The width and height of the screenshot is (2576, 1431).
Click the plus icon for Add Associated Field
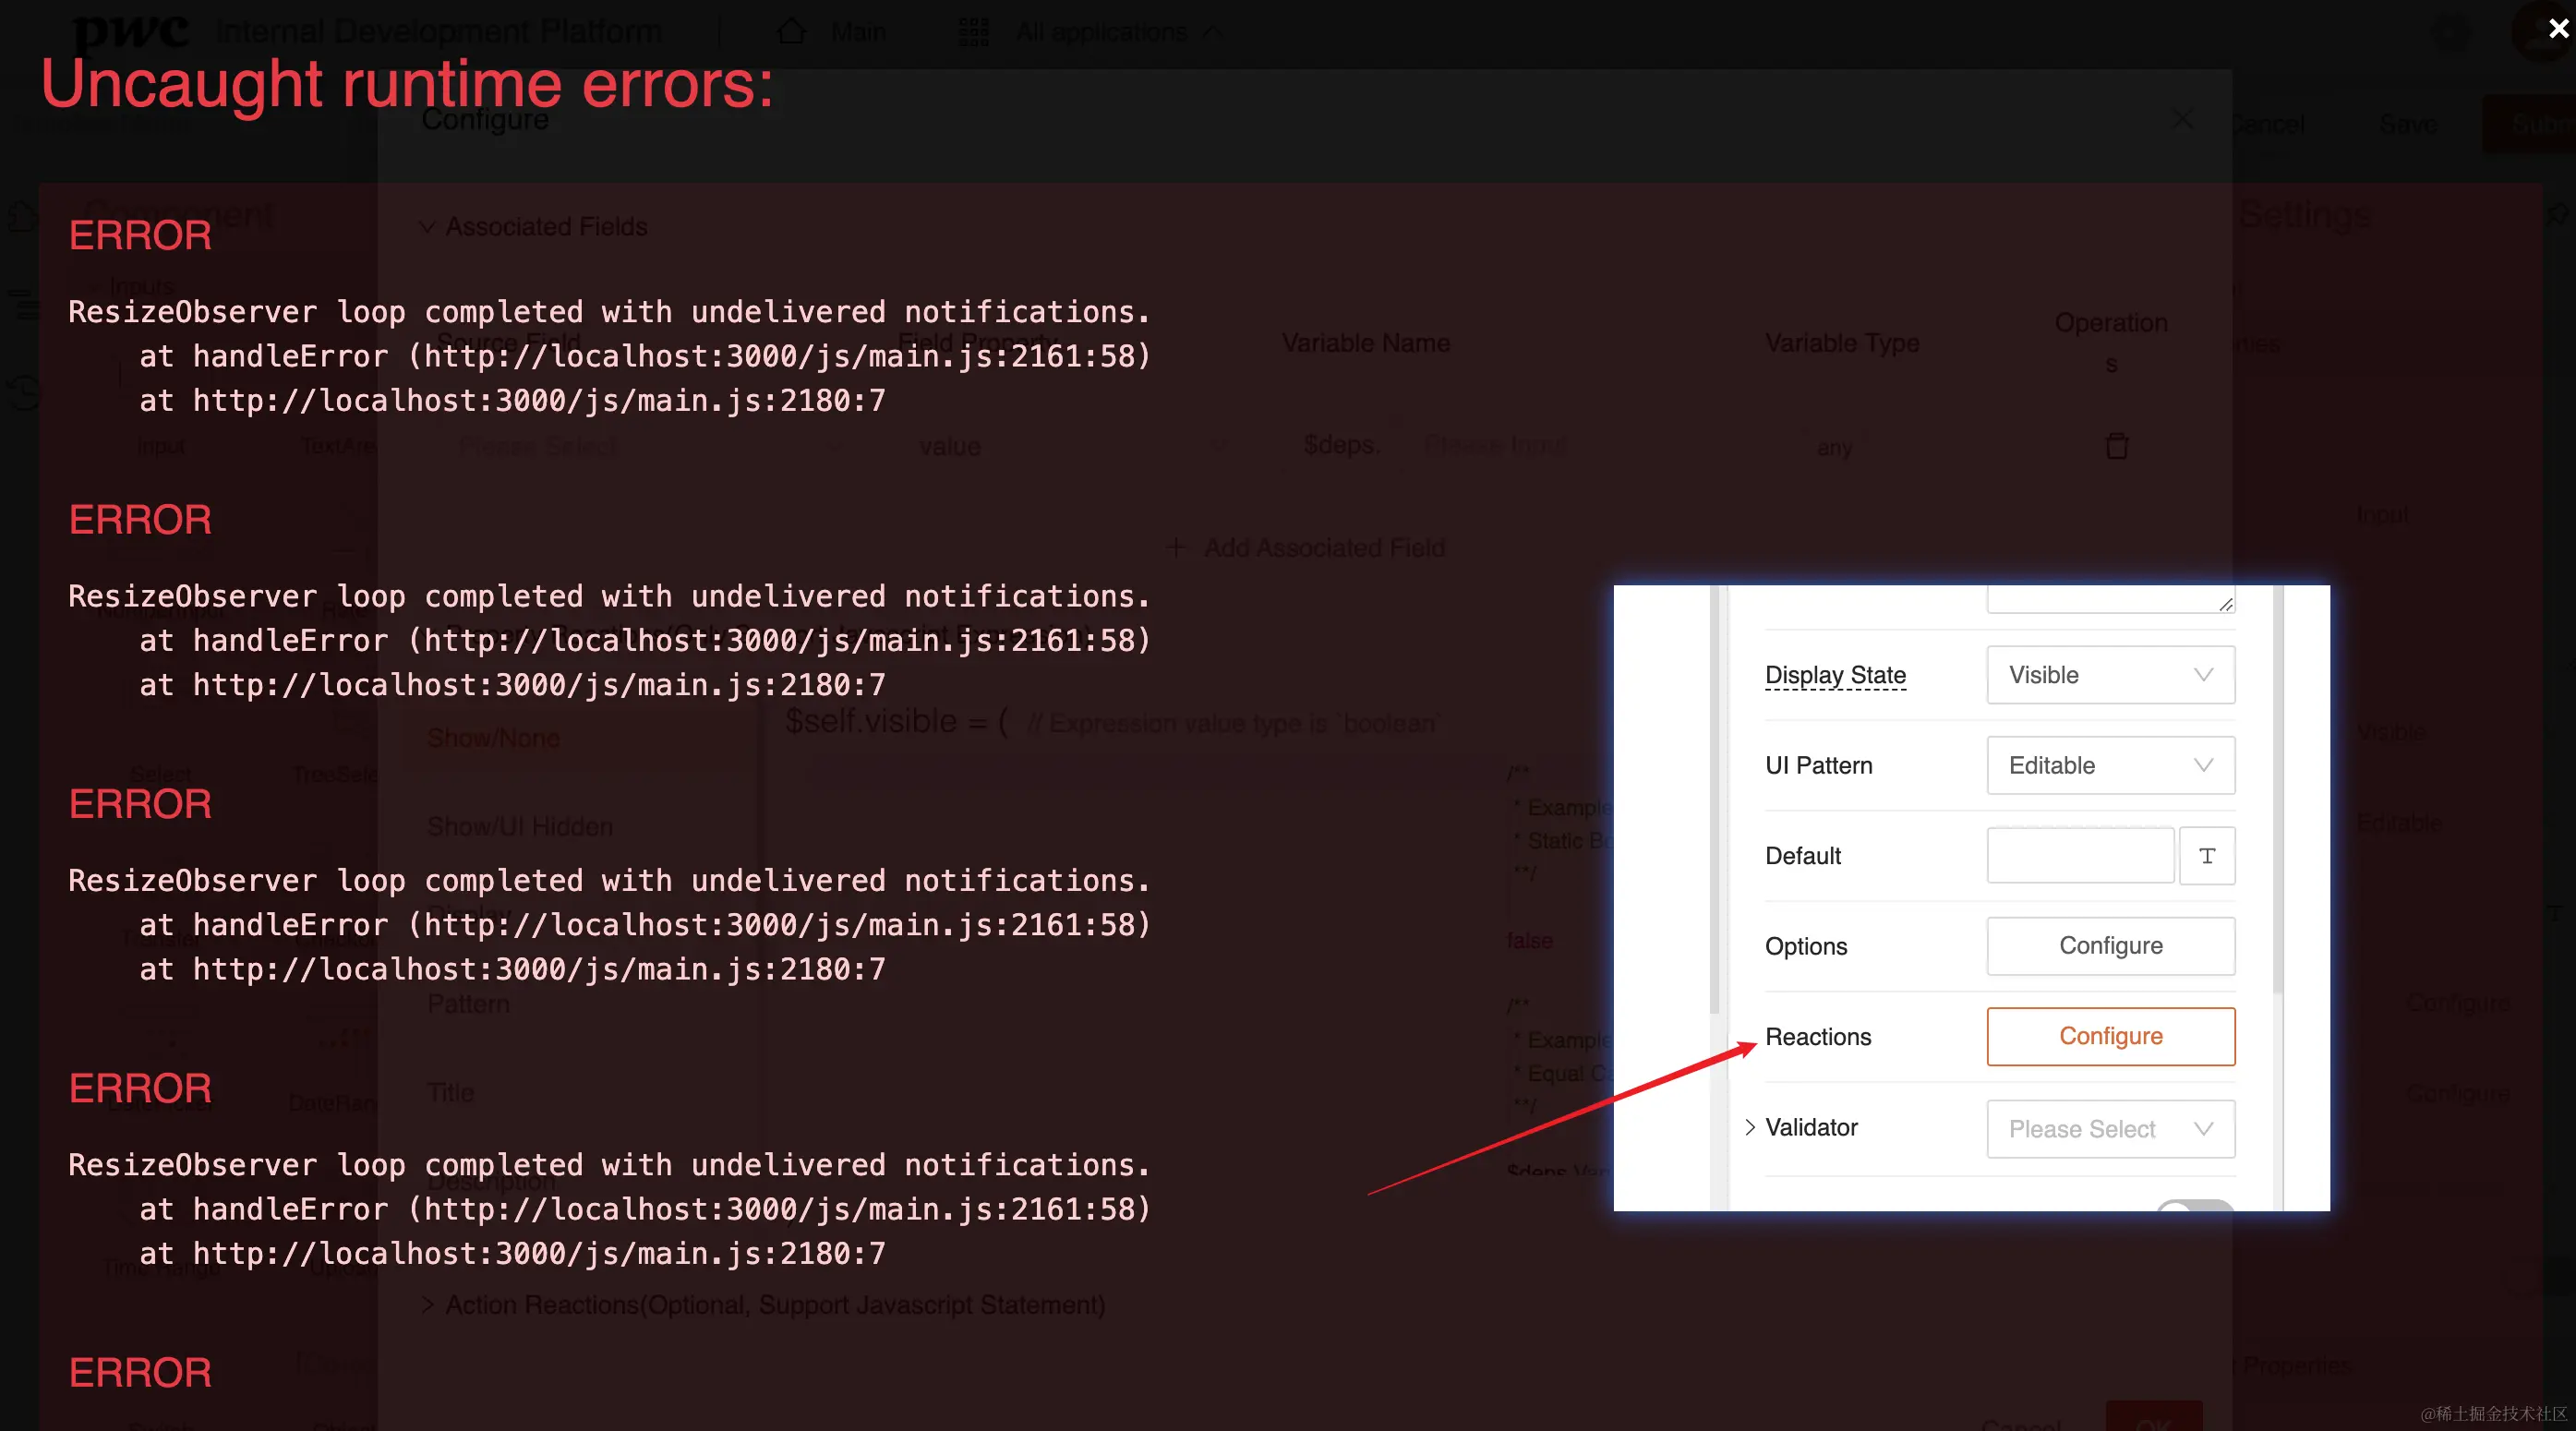[1176, 548]
